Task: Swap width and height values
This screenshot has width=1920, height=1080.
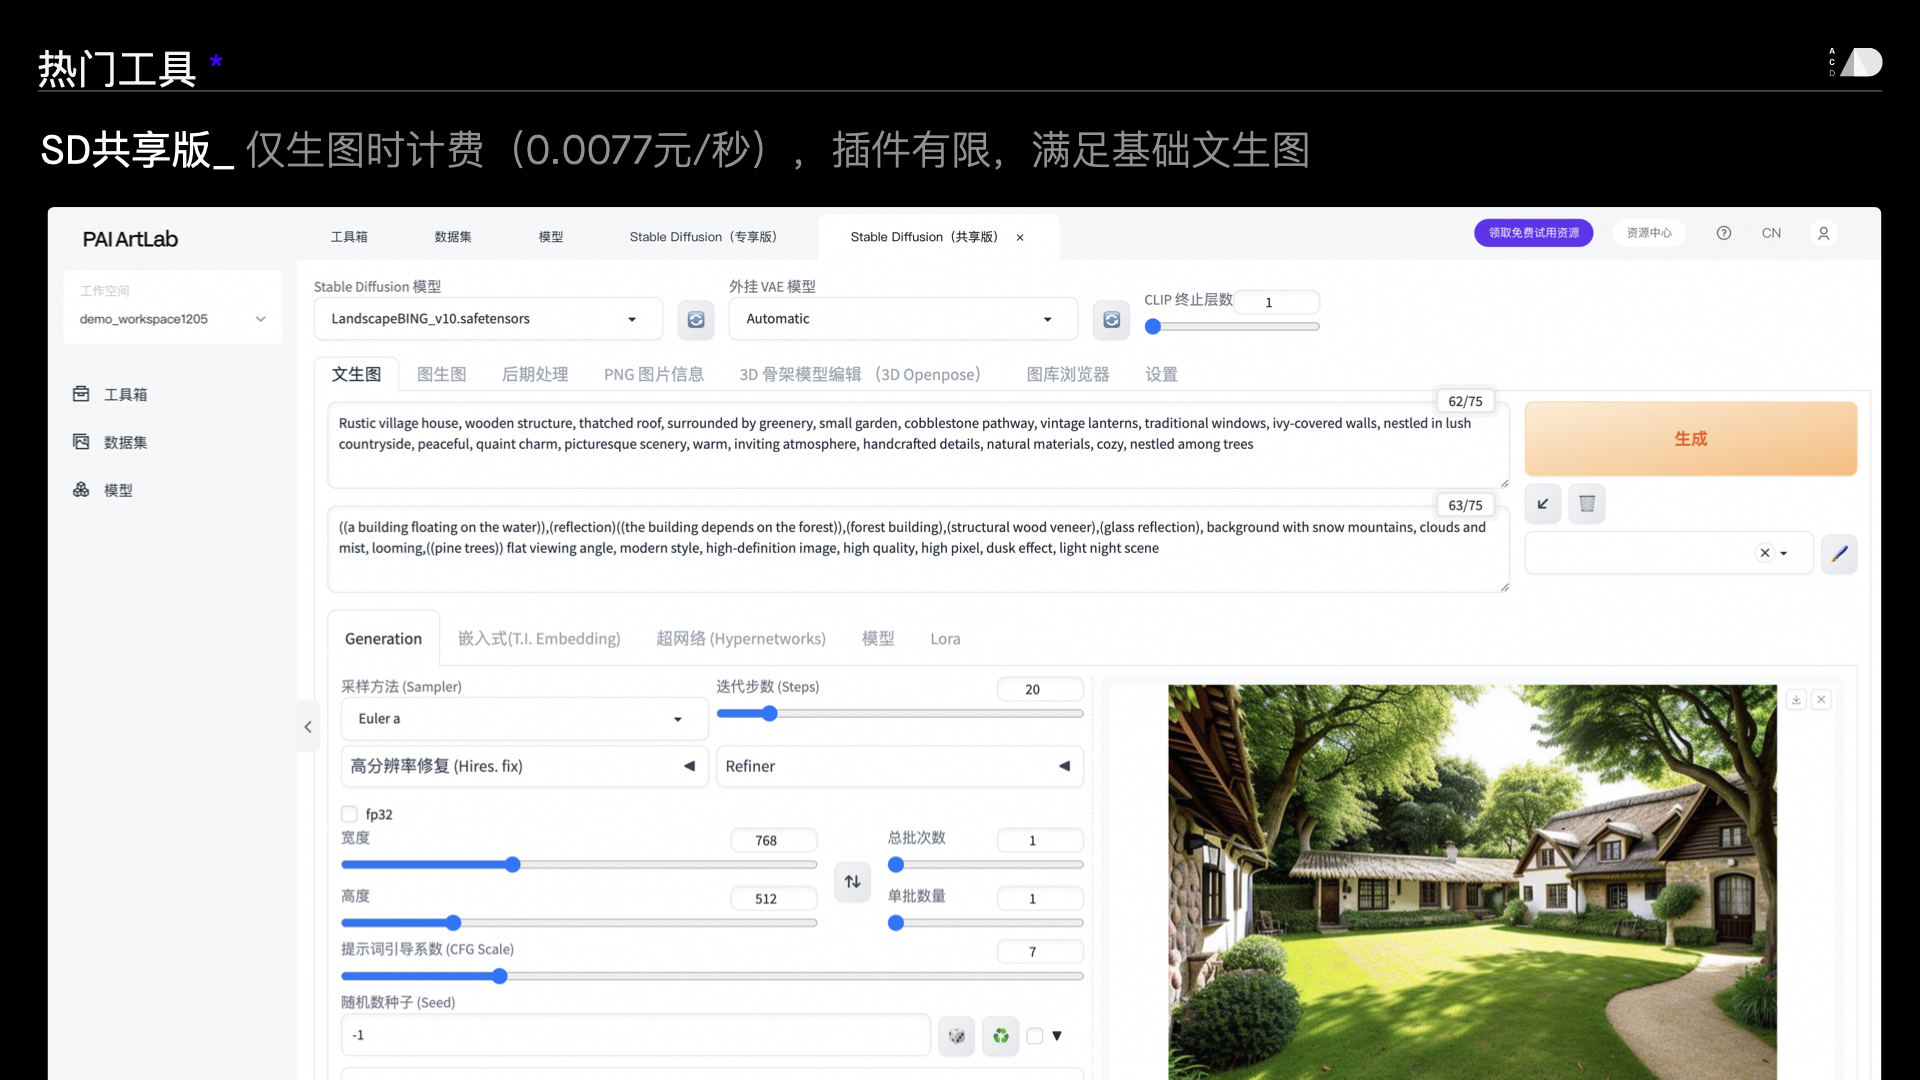Action: pos(852,881)
